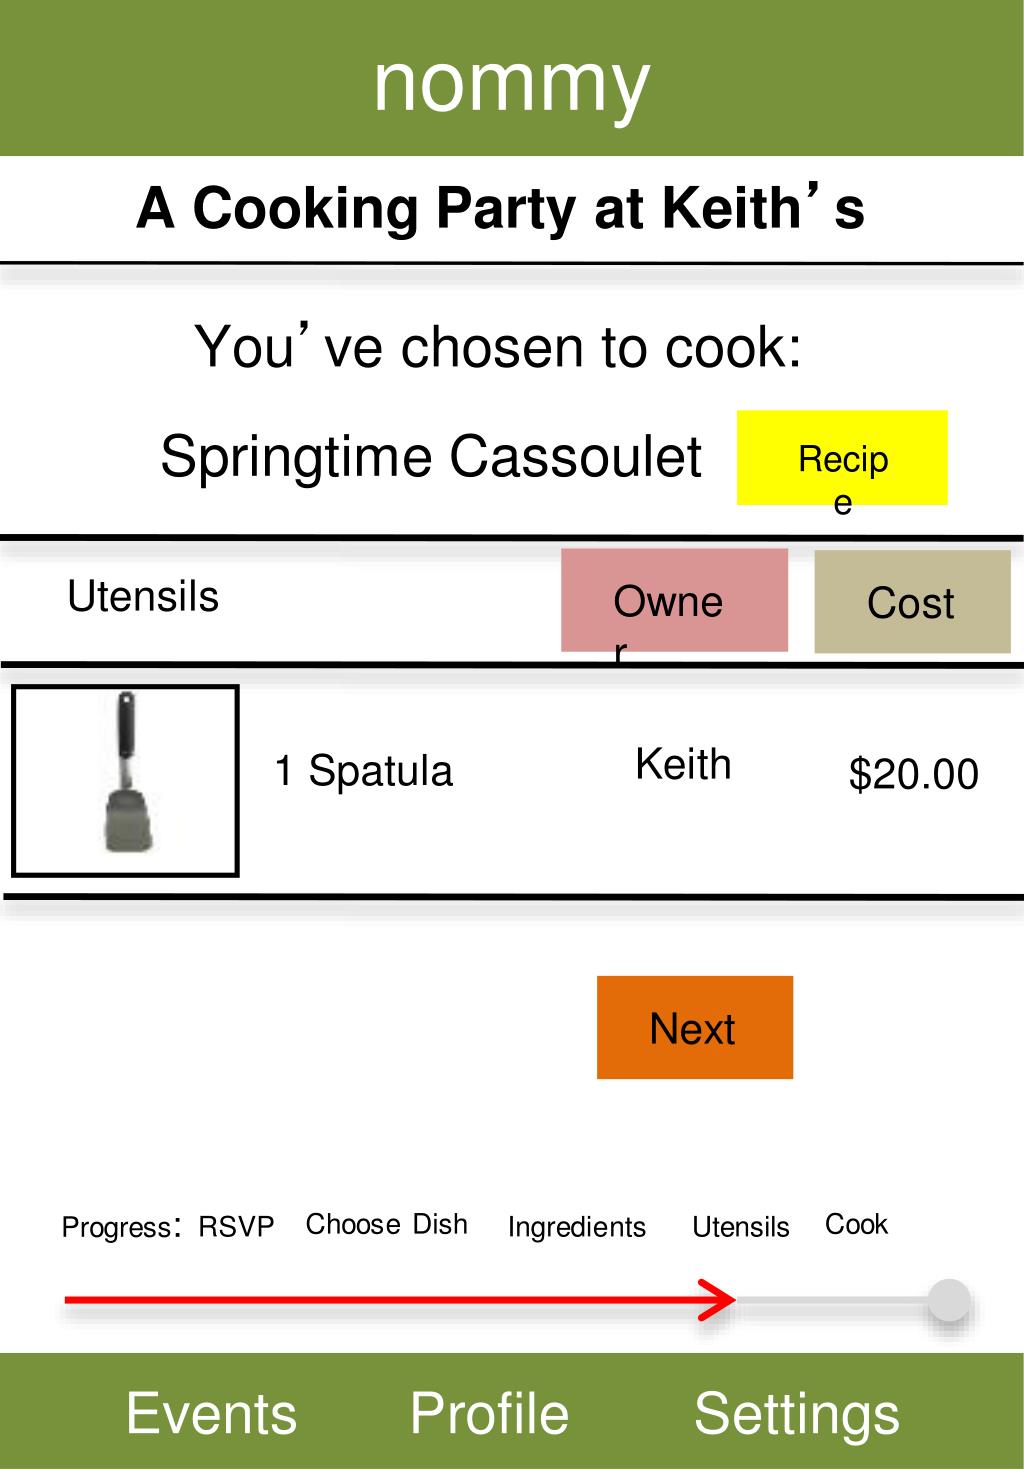Select the RSVP progress step
The height and width of the screenshot is (1469, 1024).
[x=236, y=1227]
